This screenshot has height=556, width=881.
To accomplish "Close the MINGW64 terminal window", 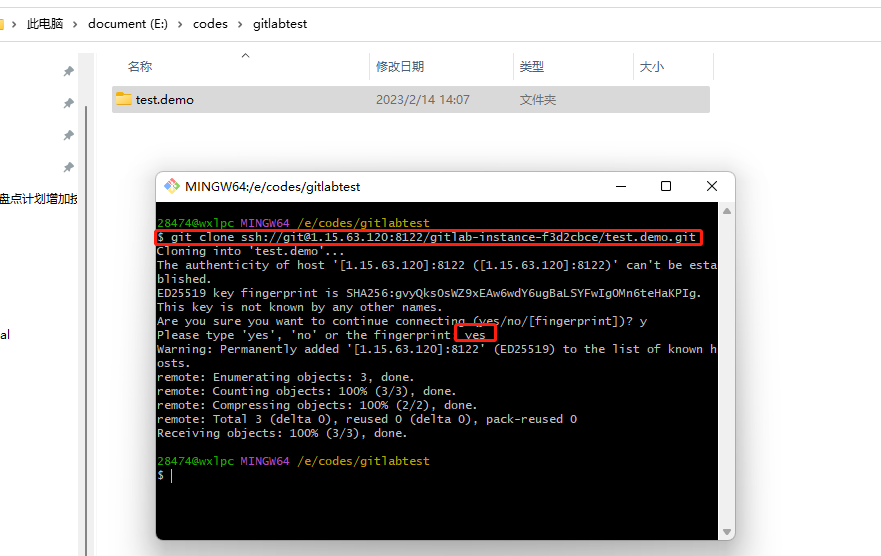I will 712,186.
